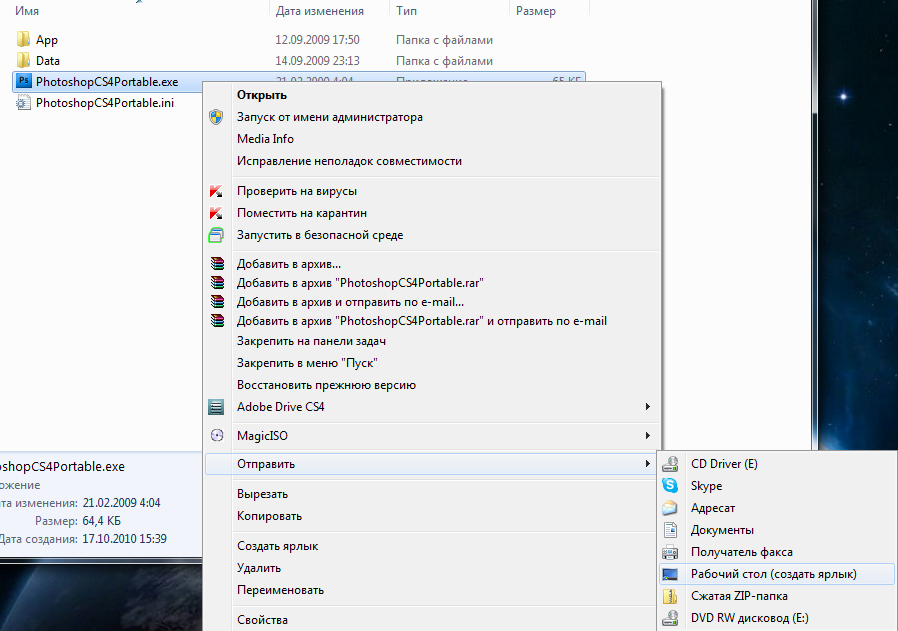This screenshot has width=898, height=631.
Task: Click the Data folder icon
Action: tap(23, 60)
